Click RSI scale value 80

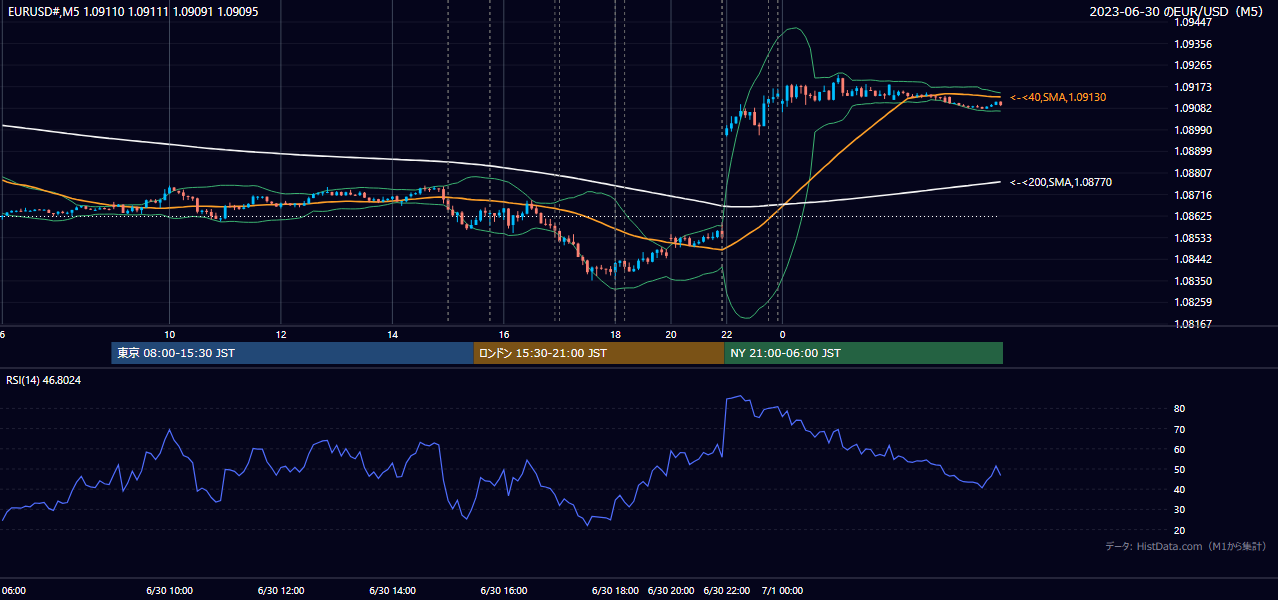[x=1180, y=409]
